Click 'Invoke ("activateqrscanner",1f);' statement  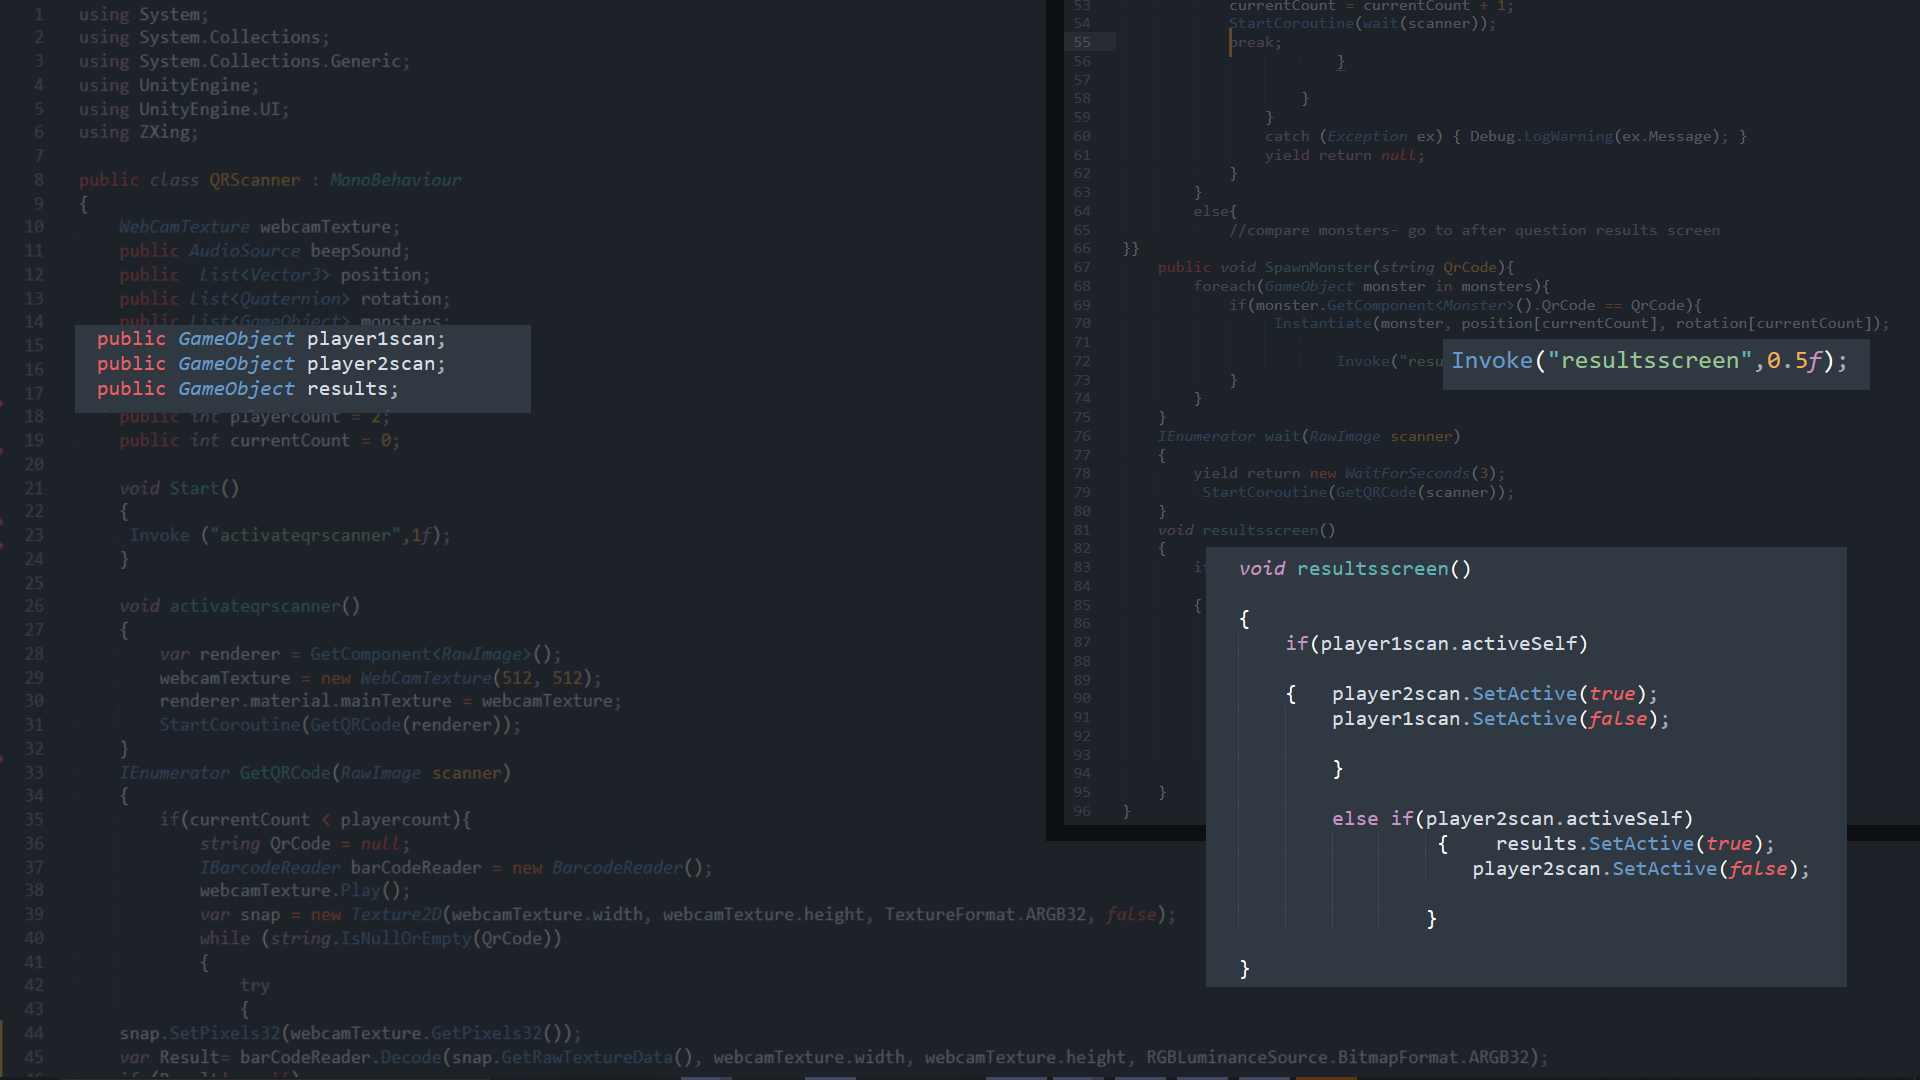click(x=290, y=536)
